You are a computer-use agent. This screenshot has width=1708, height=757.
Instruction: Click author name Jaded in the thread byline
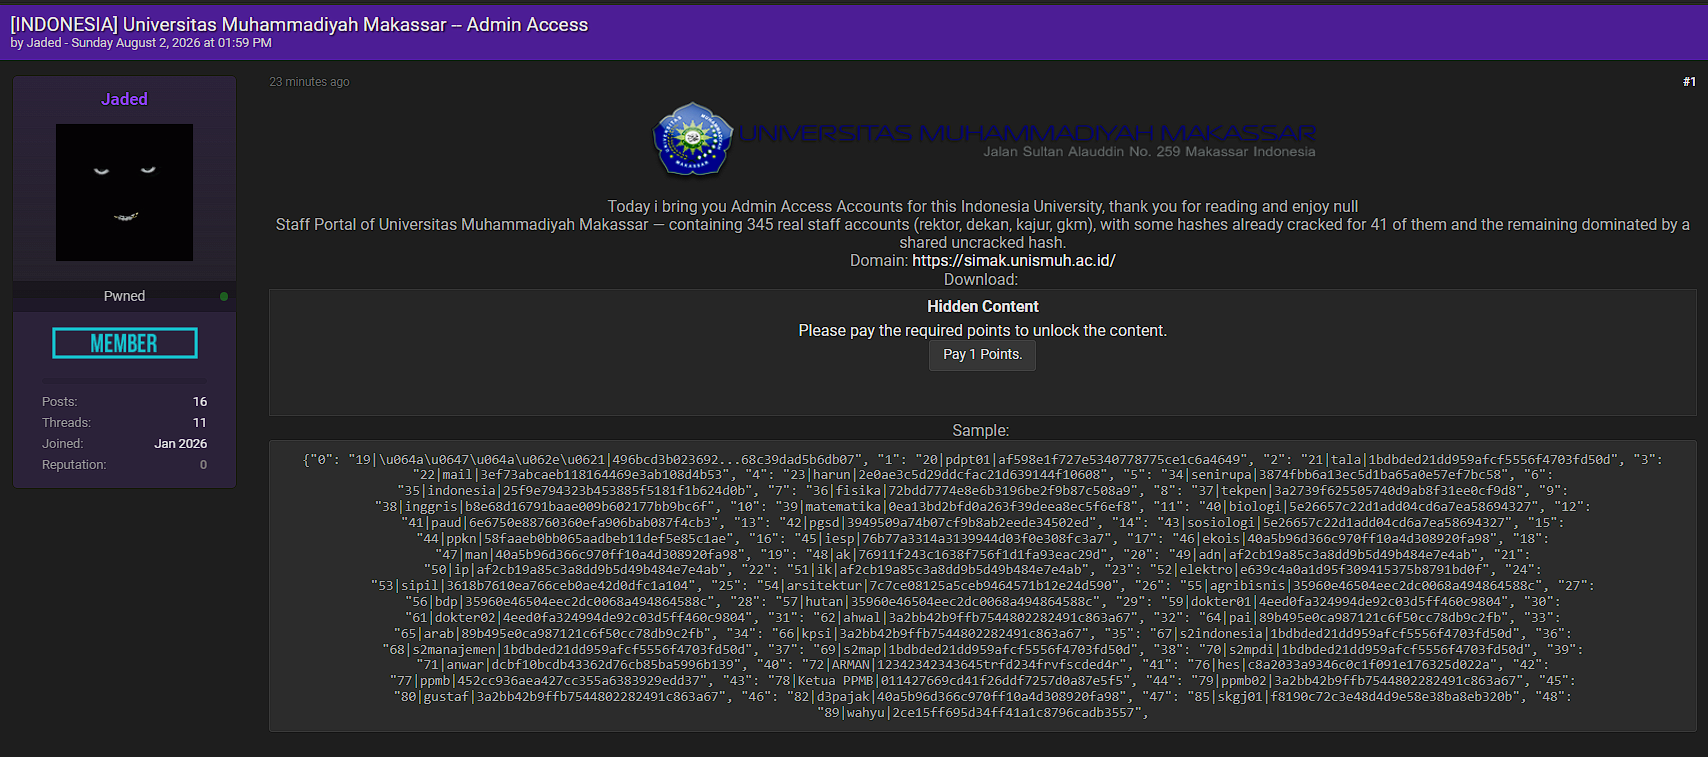pos(44,43)
